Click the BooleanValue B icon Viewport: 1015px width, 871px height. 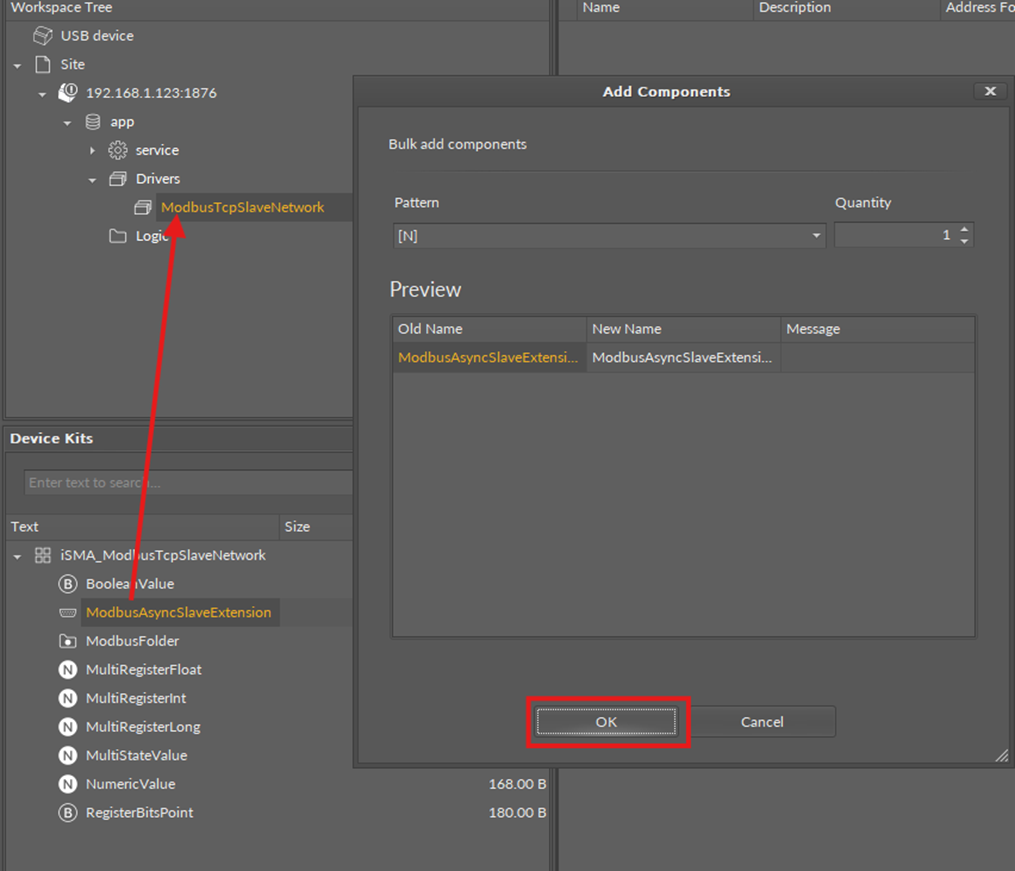[68, 584]
